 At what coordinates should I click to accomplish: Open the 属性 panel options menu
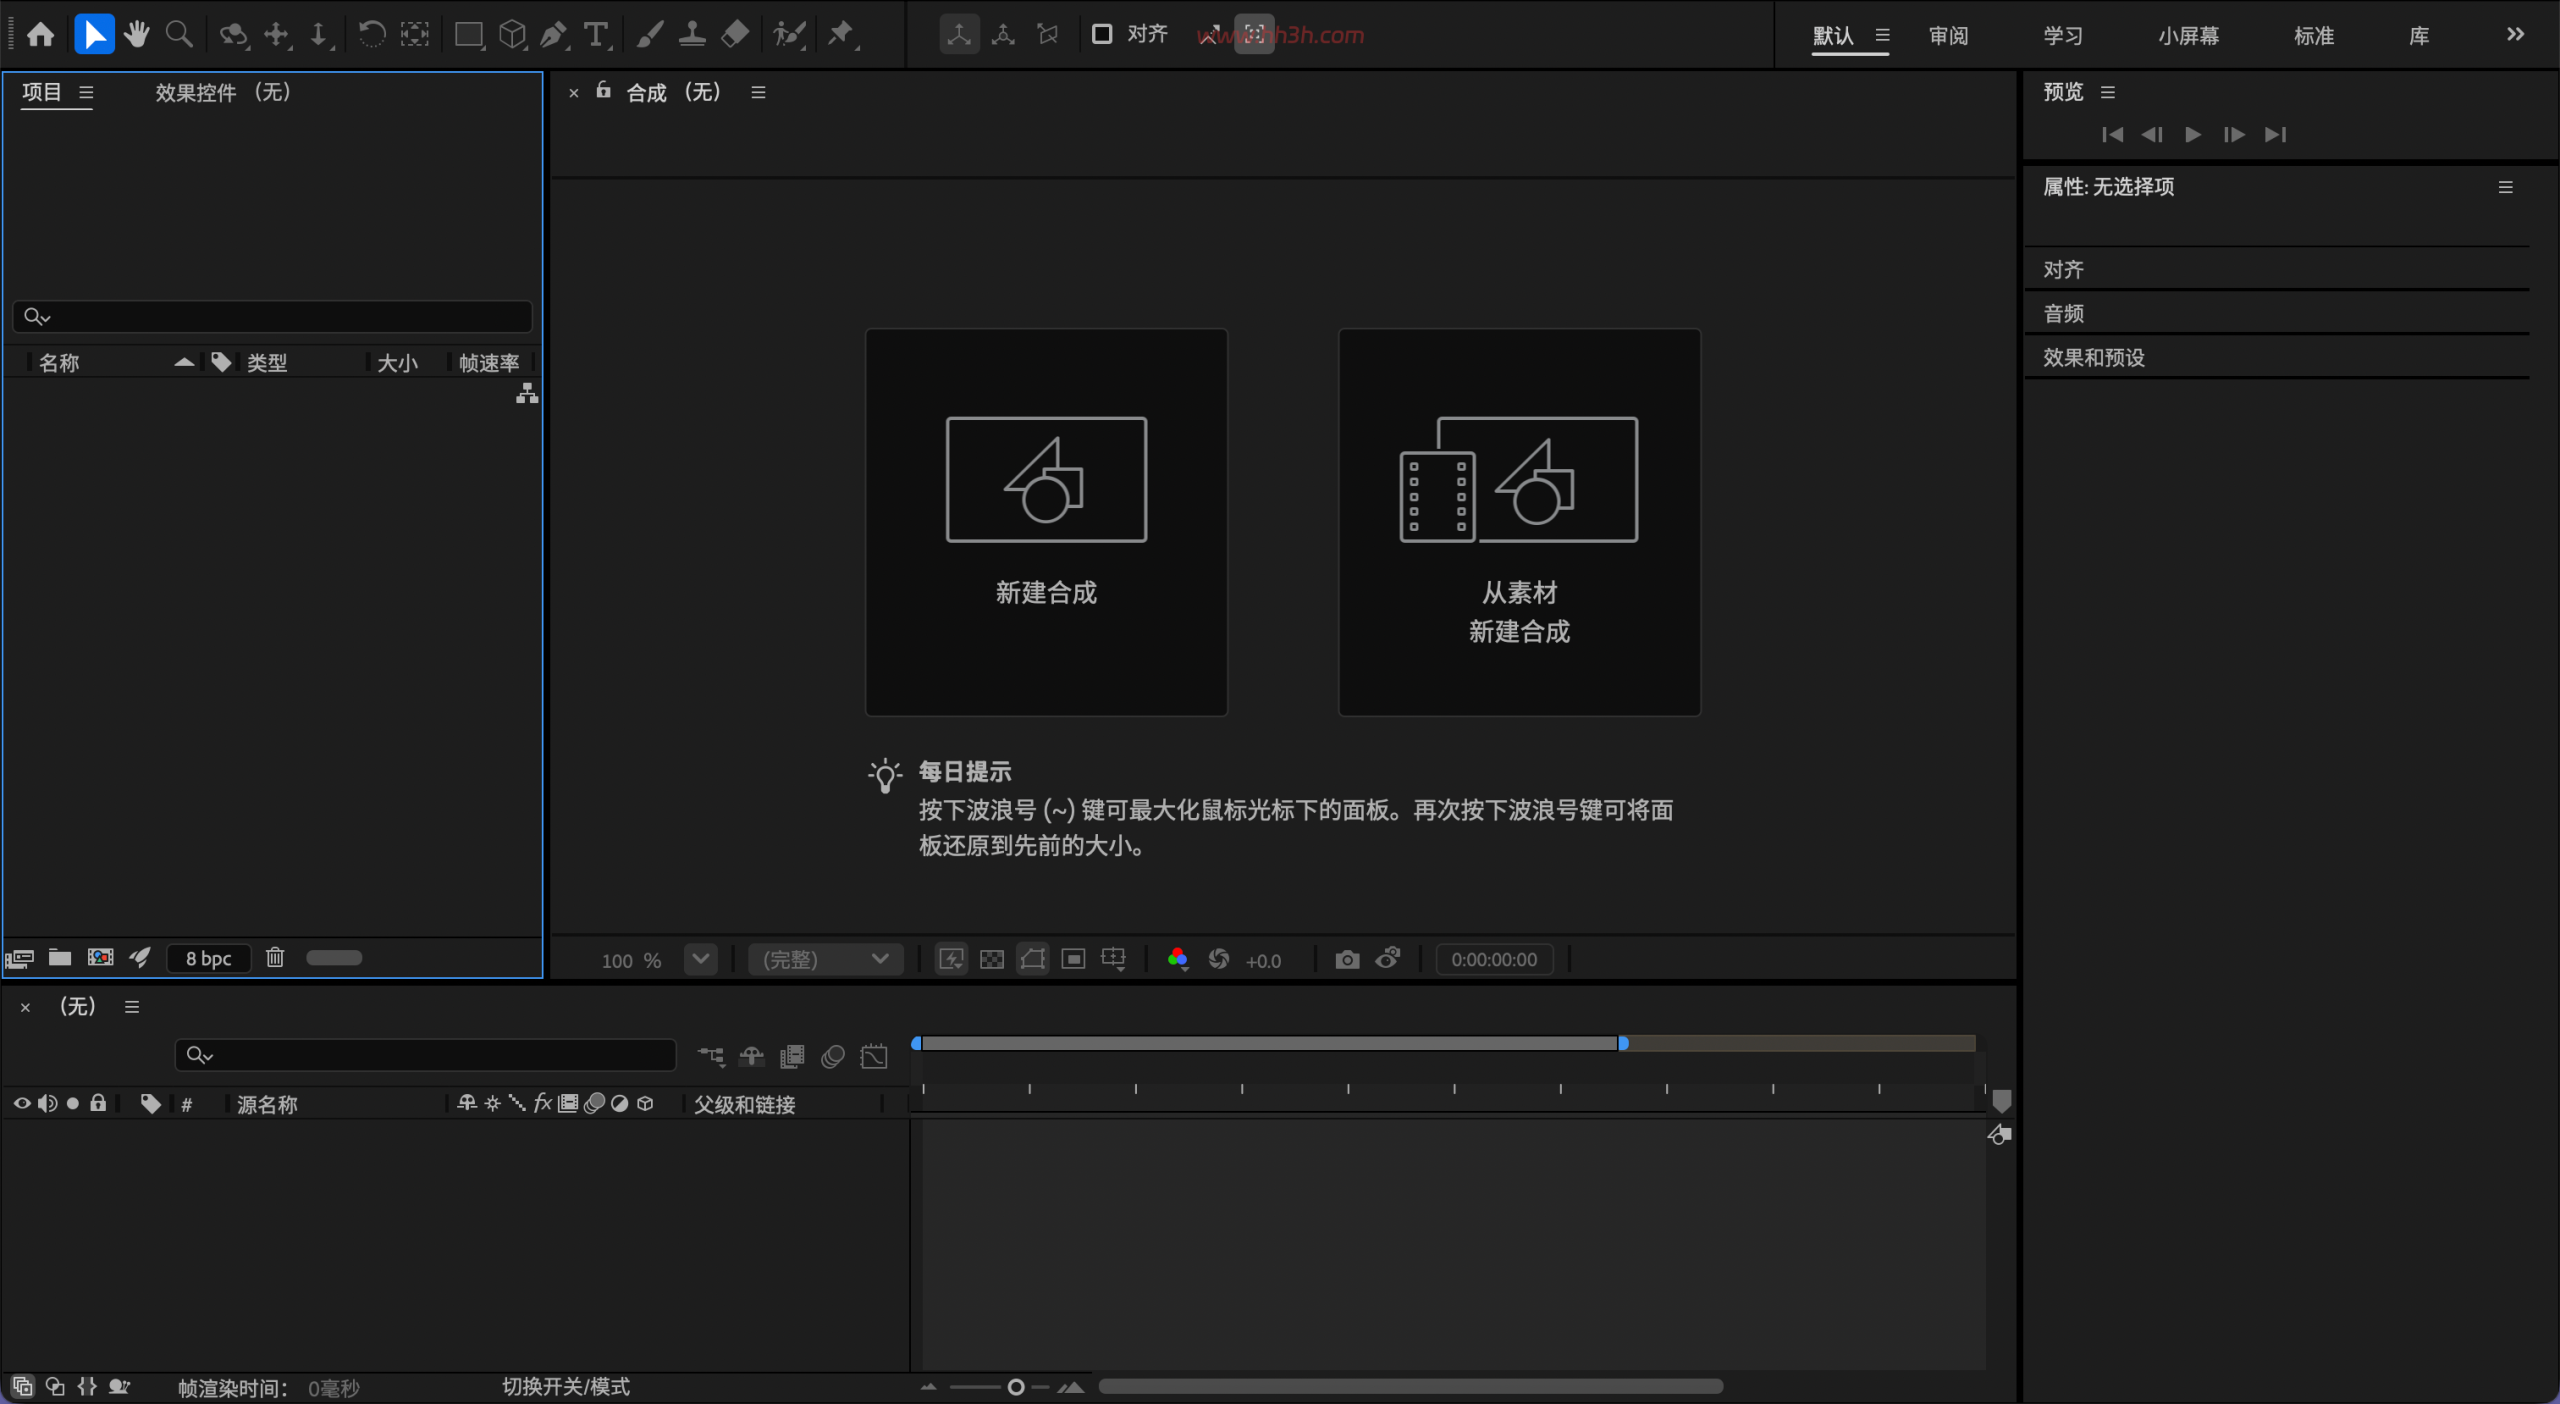coord(2505,187)
